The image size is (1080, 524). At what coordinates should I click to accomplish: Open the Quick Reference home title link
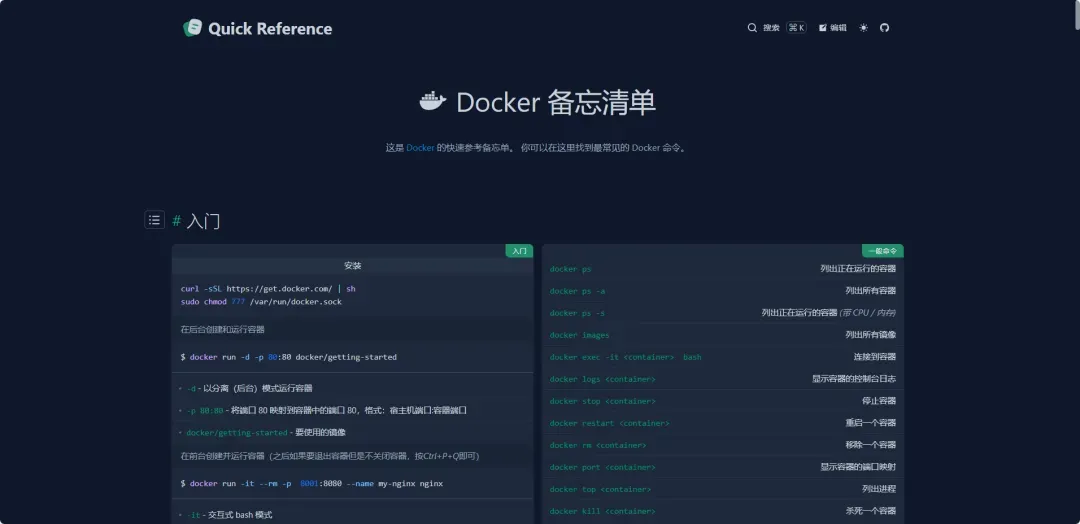click(x=270, y=28)
